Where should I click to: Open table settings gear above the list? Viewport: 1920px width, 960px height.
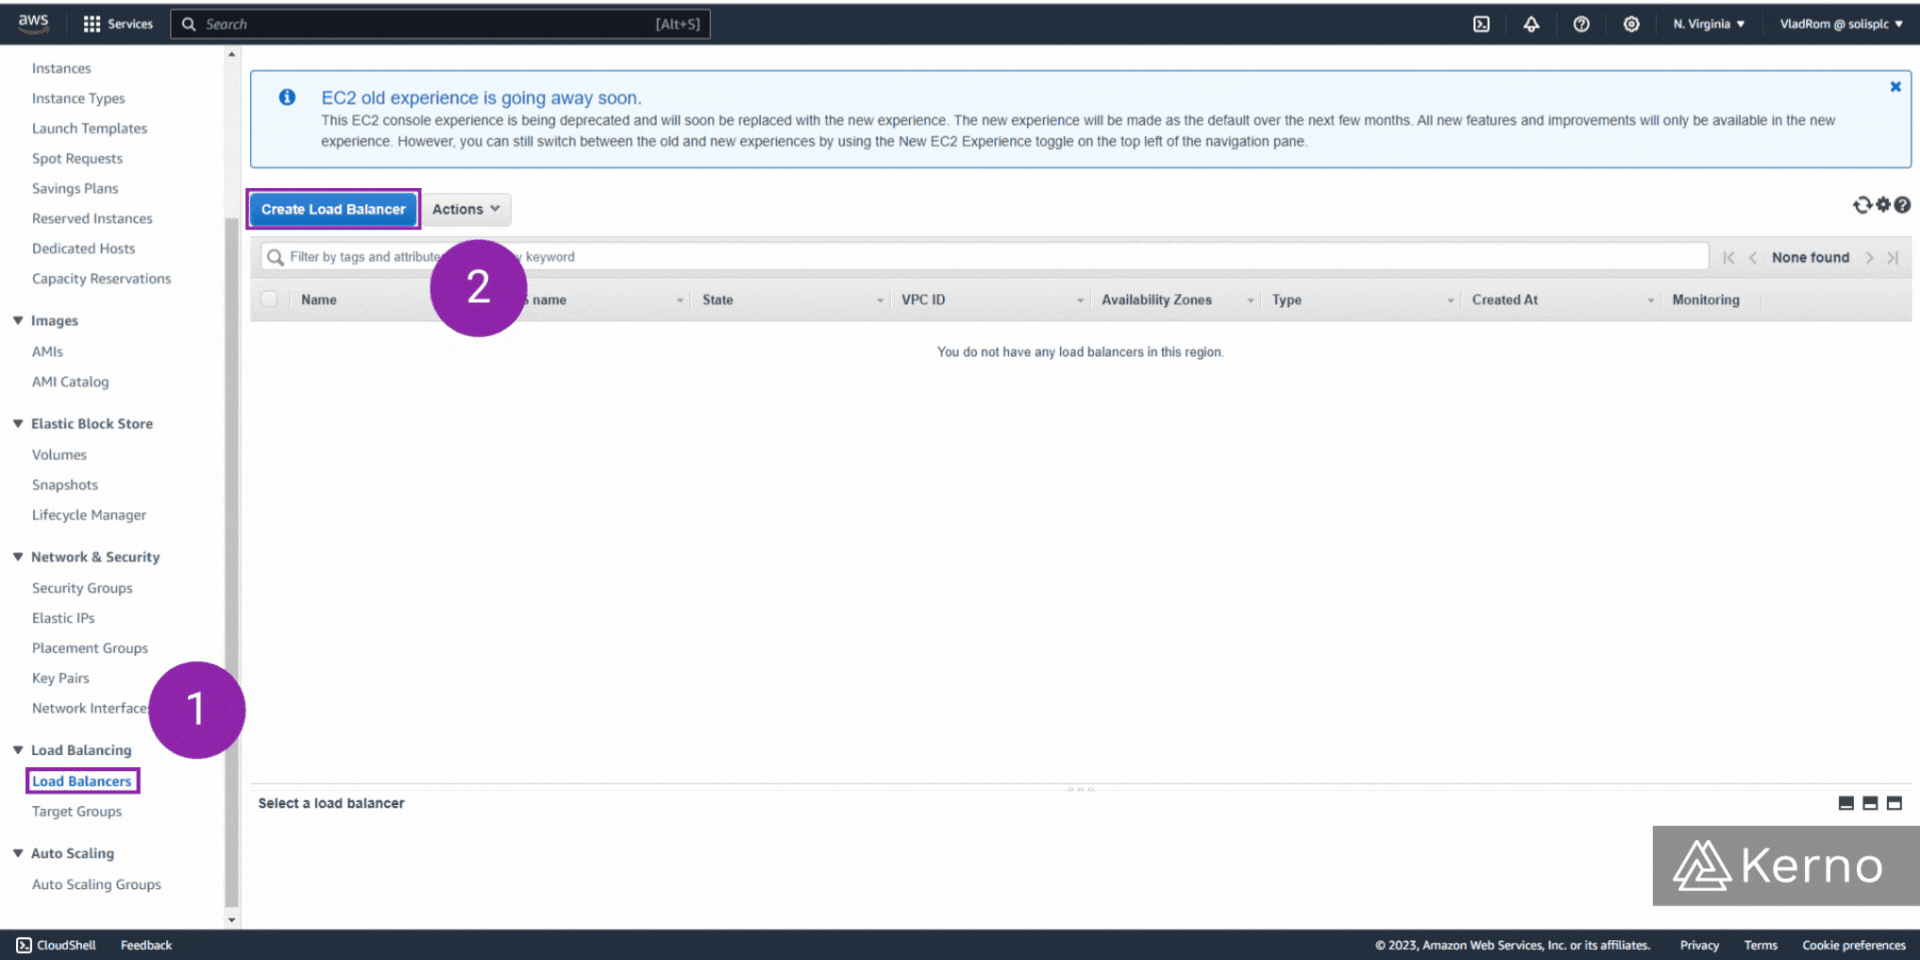coord(1883,205)
